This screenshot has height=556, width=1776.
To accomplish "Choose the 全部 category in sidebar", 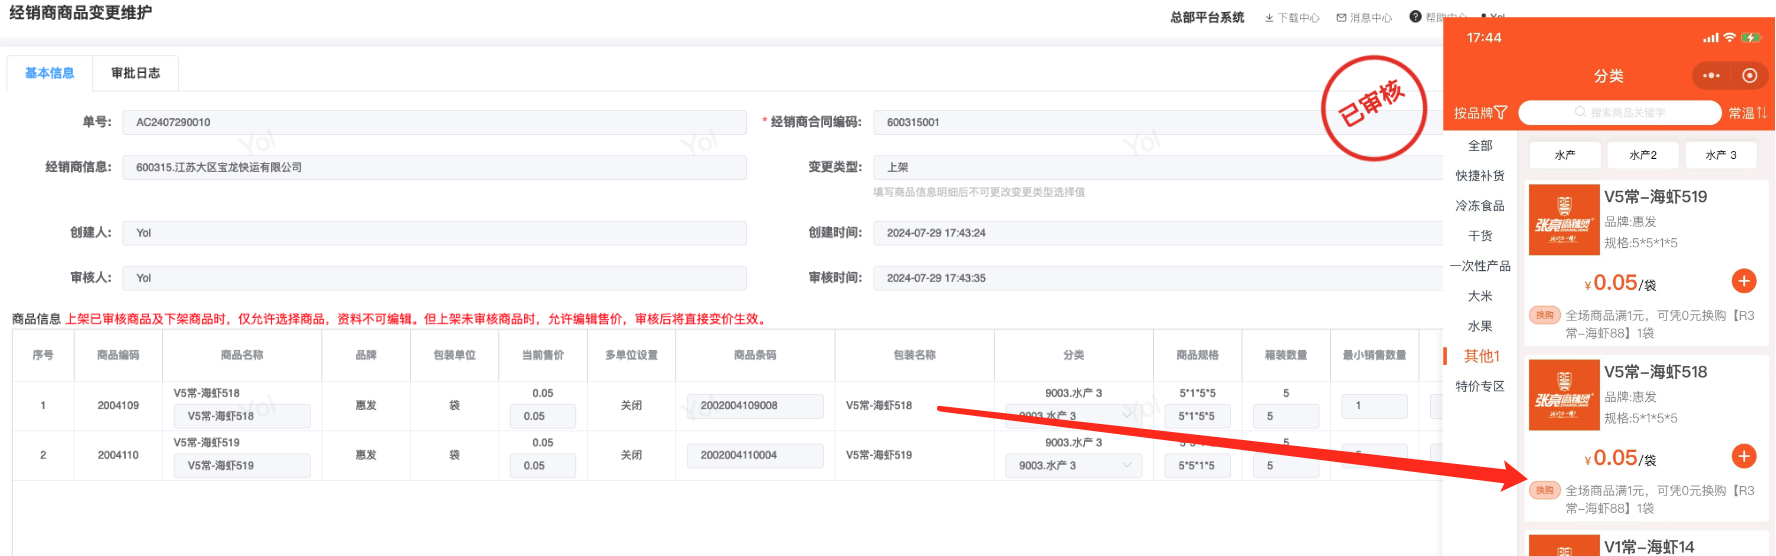I will click(1480, 146).
